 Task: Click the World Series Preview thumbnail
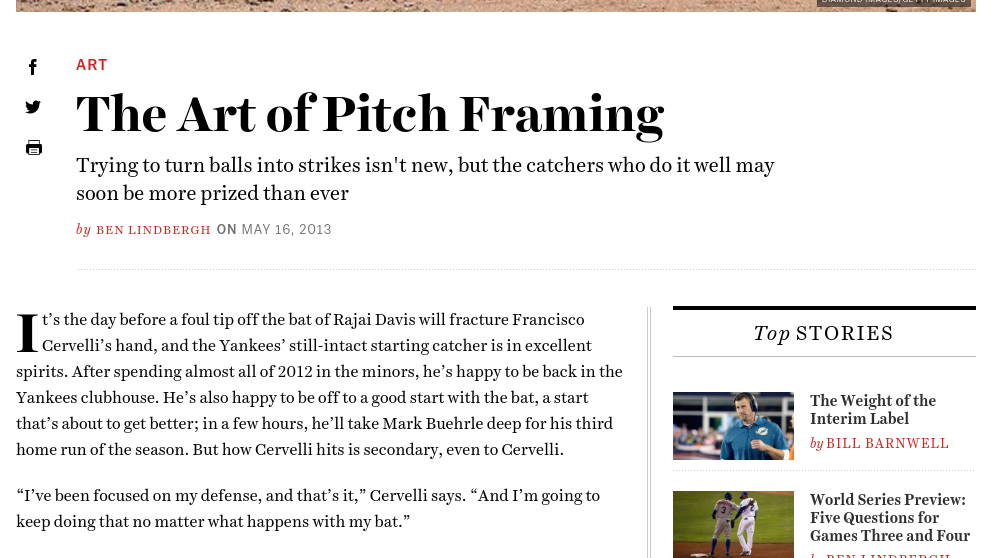[x=733, y=524]
